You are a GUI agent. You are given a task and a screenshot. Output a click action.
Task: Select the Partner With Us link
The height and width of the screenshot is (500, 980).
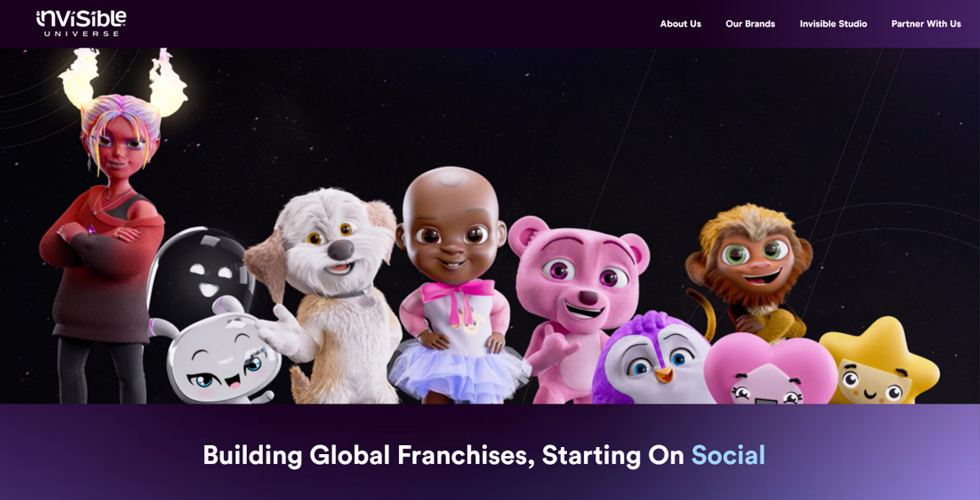(x=926, y=24)
